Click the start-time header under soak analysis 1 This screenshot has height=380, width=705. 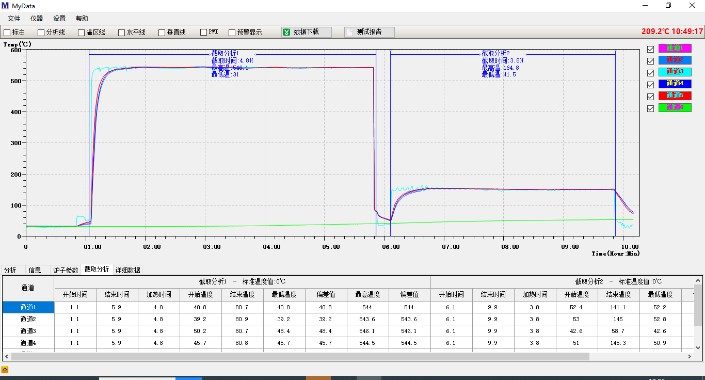(75, 295)
